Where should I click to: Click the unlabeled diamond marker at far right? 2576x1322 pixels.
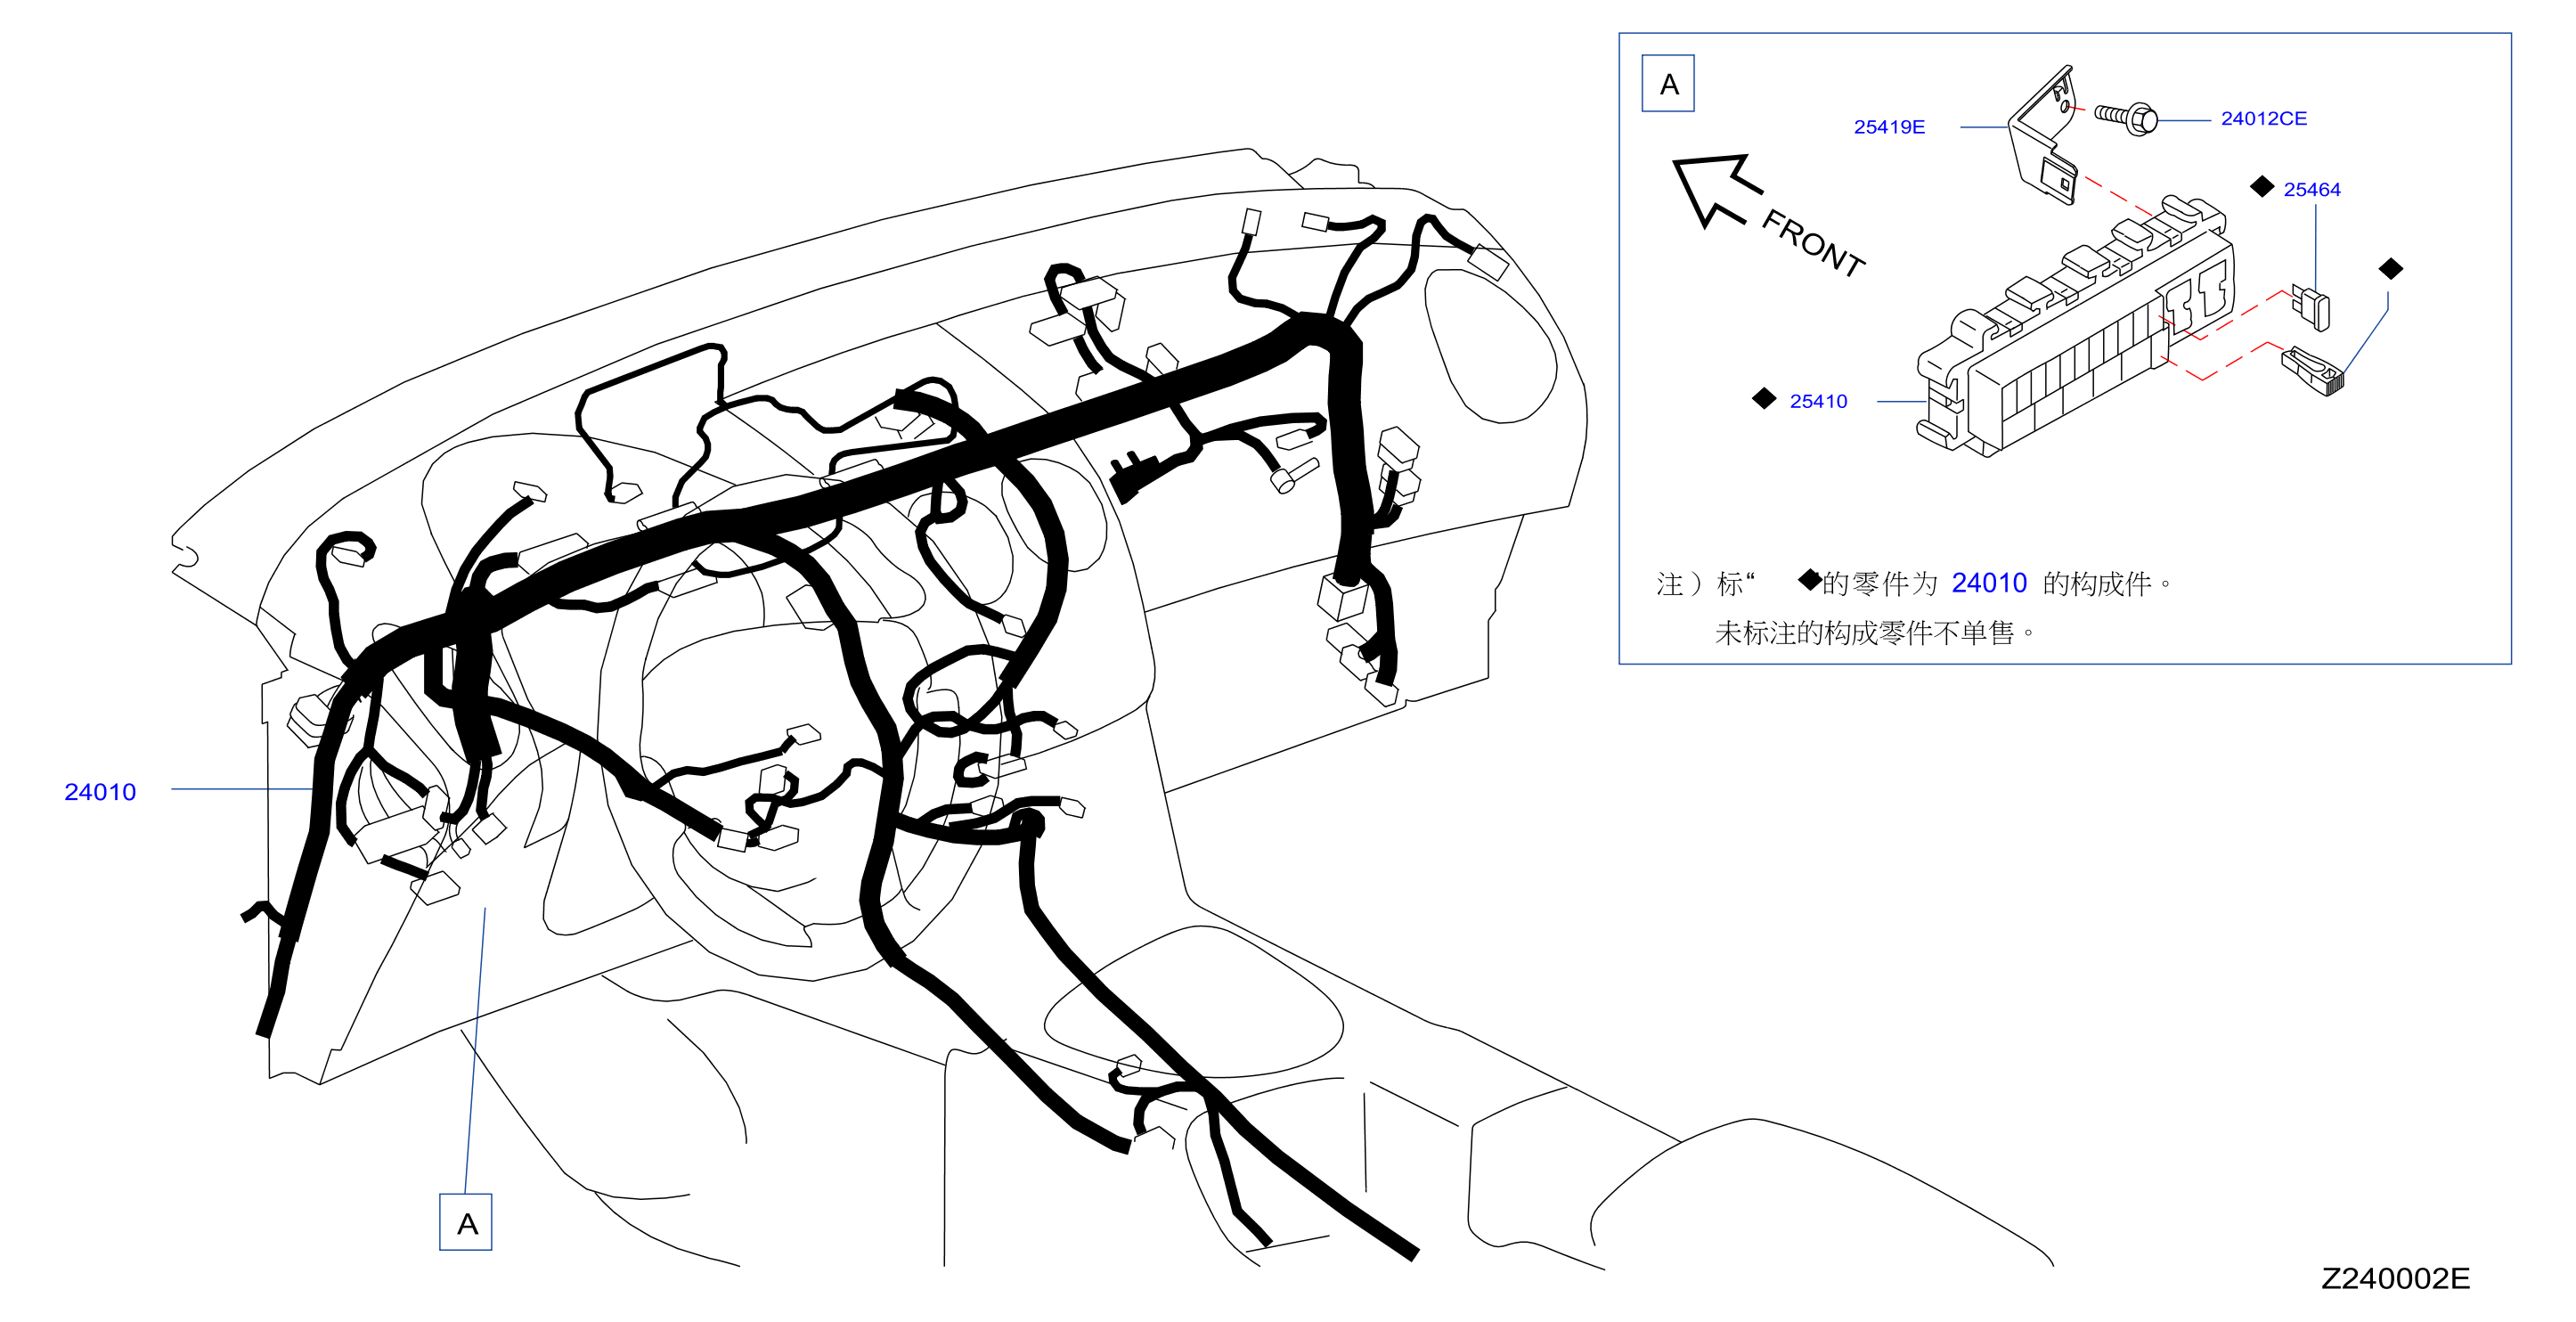2390,269
